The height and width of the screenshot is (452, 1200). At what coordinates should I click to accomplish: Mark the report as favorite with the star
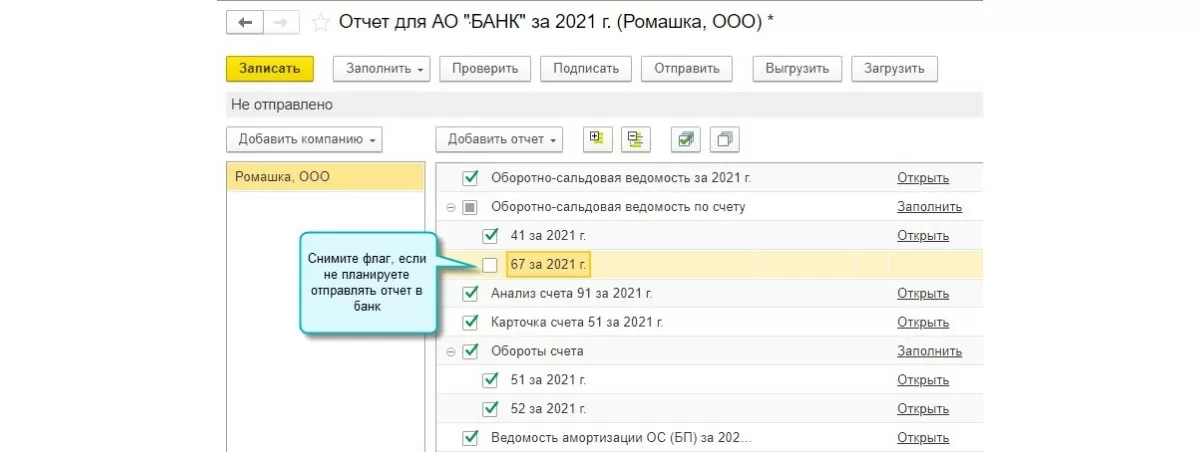(x=320, y=22)
